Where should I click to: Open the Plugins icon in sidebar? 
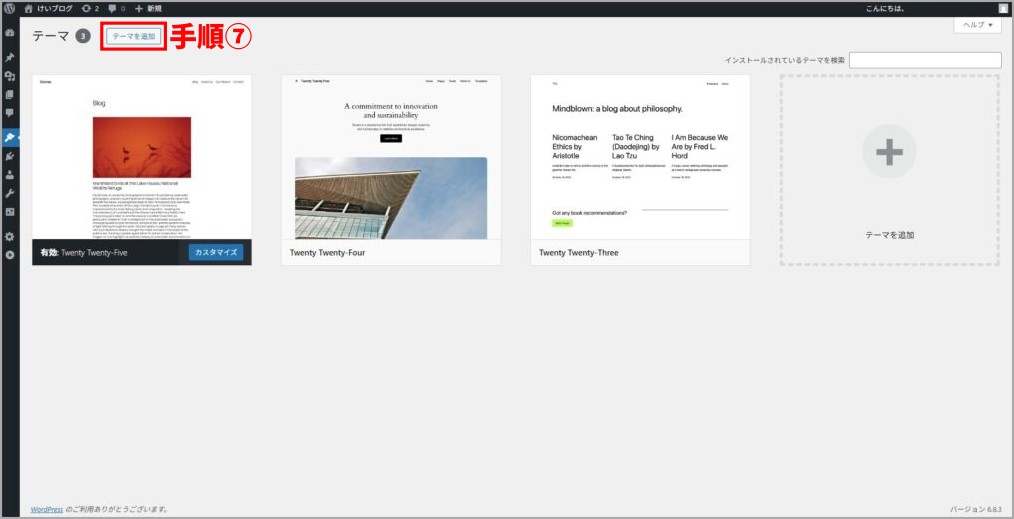(x=10, y=156)
